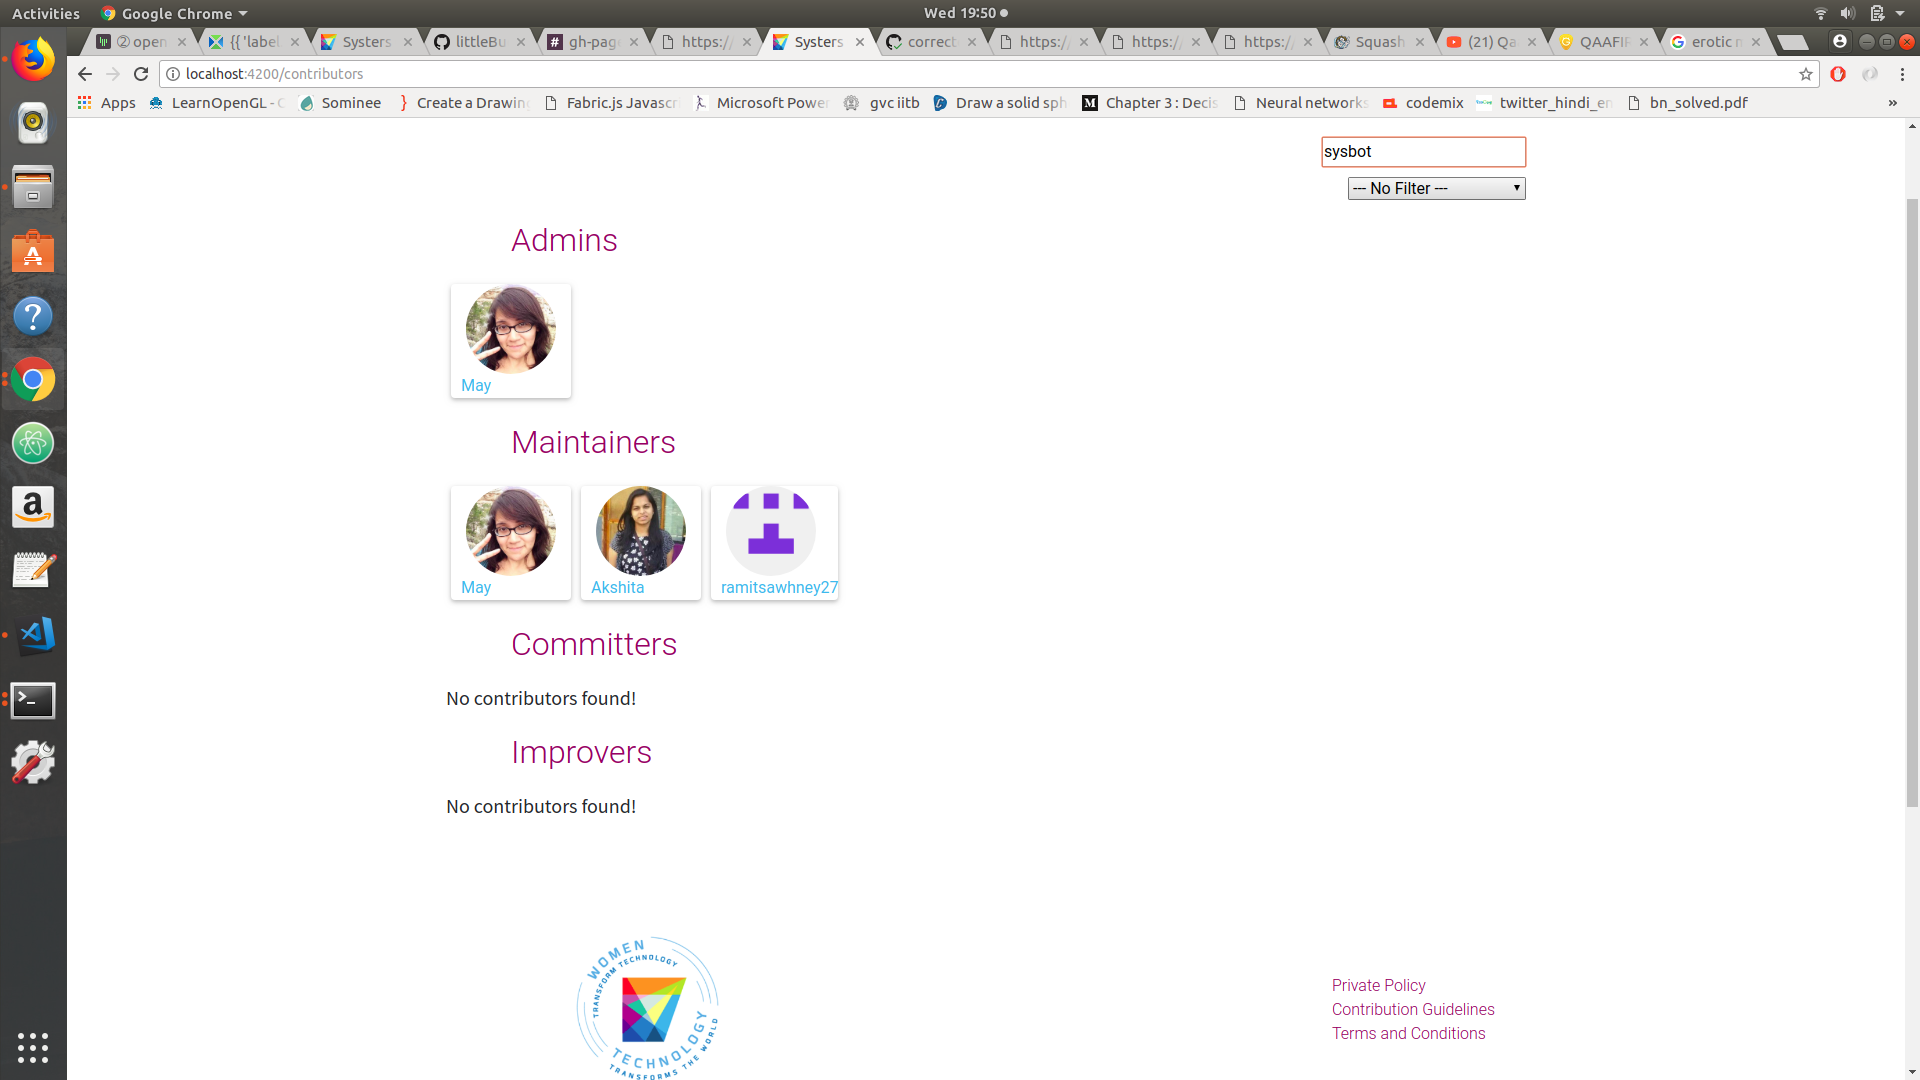Image resolution: width=1920 pixels, height=1080 pixels.
Task: Open the Sominee bookmark
Action: (340, 102)
